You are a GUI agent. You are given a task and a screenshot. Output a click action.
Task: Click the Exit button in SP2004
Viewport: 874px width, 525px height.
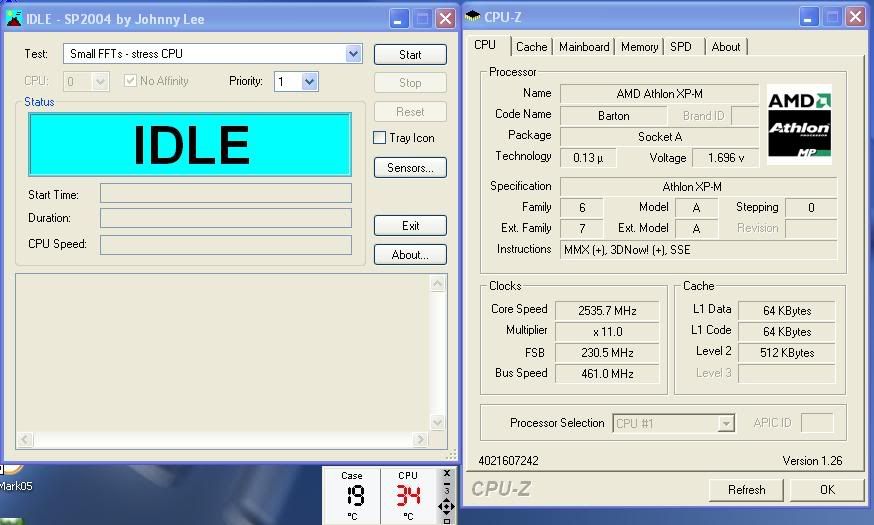click(x=410, y=226)
